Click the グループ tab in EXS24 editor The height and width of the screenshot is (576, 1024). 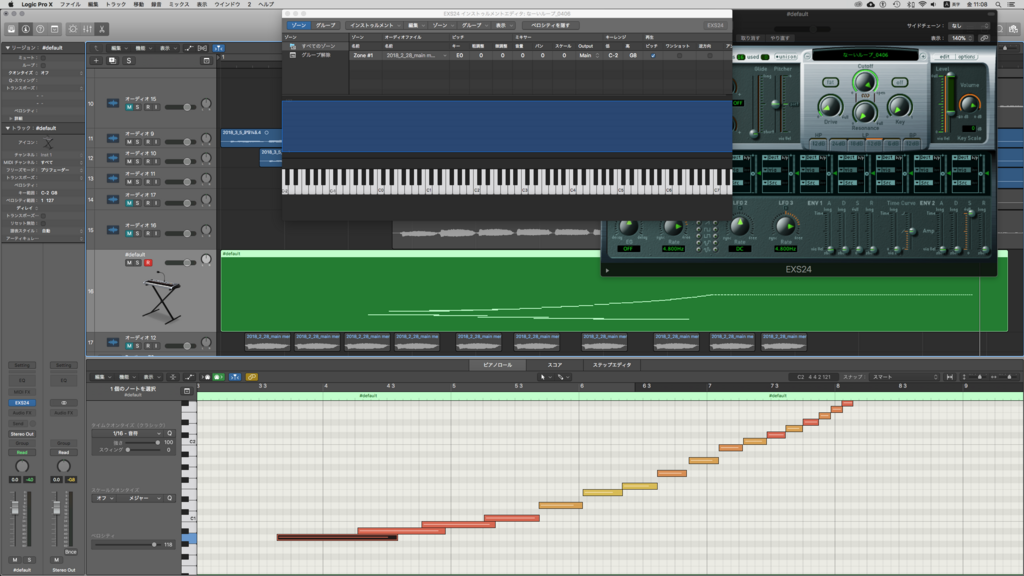click(x=325, y=25)
